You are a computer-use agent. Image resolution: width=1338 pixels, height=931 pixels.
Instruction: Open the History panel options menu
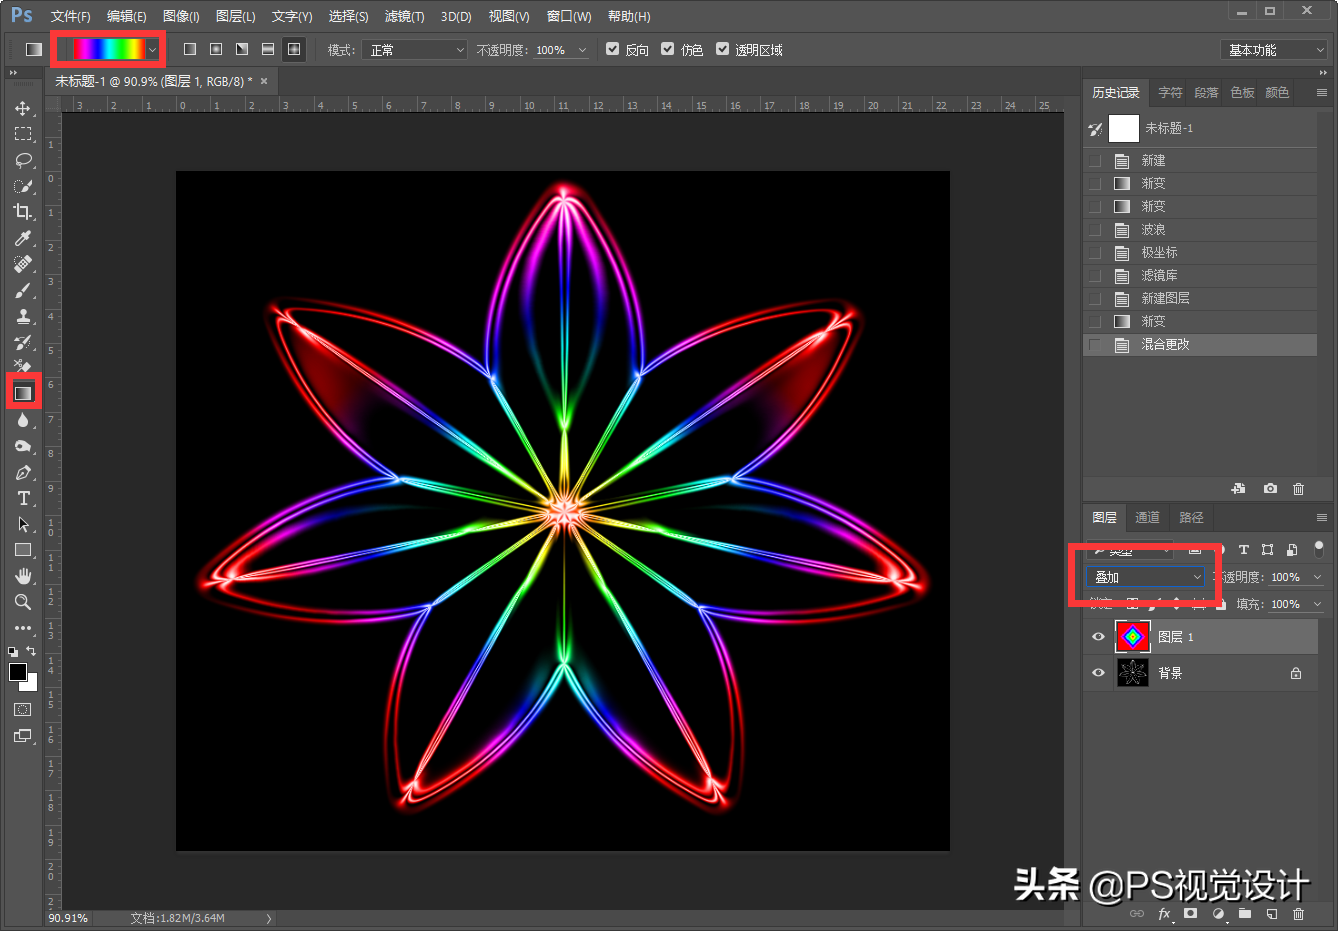pyautogui.click(x=1321, y=92)
